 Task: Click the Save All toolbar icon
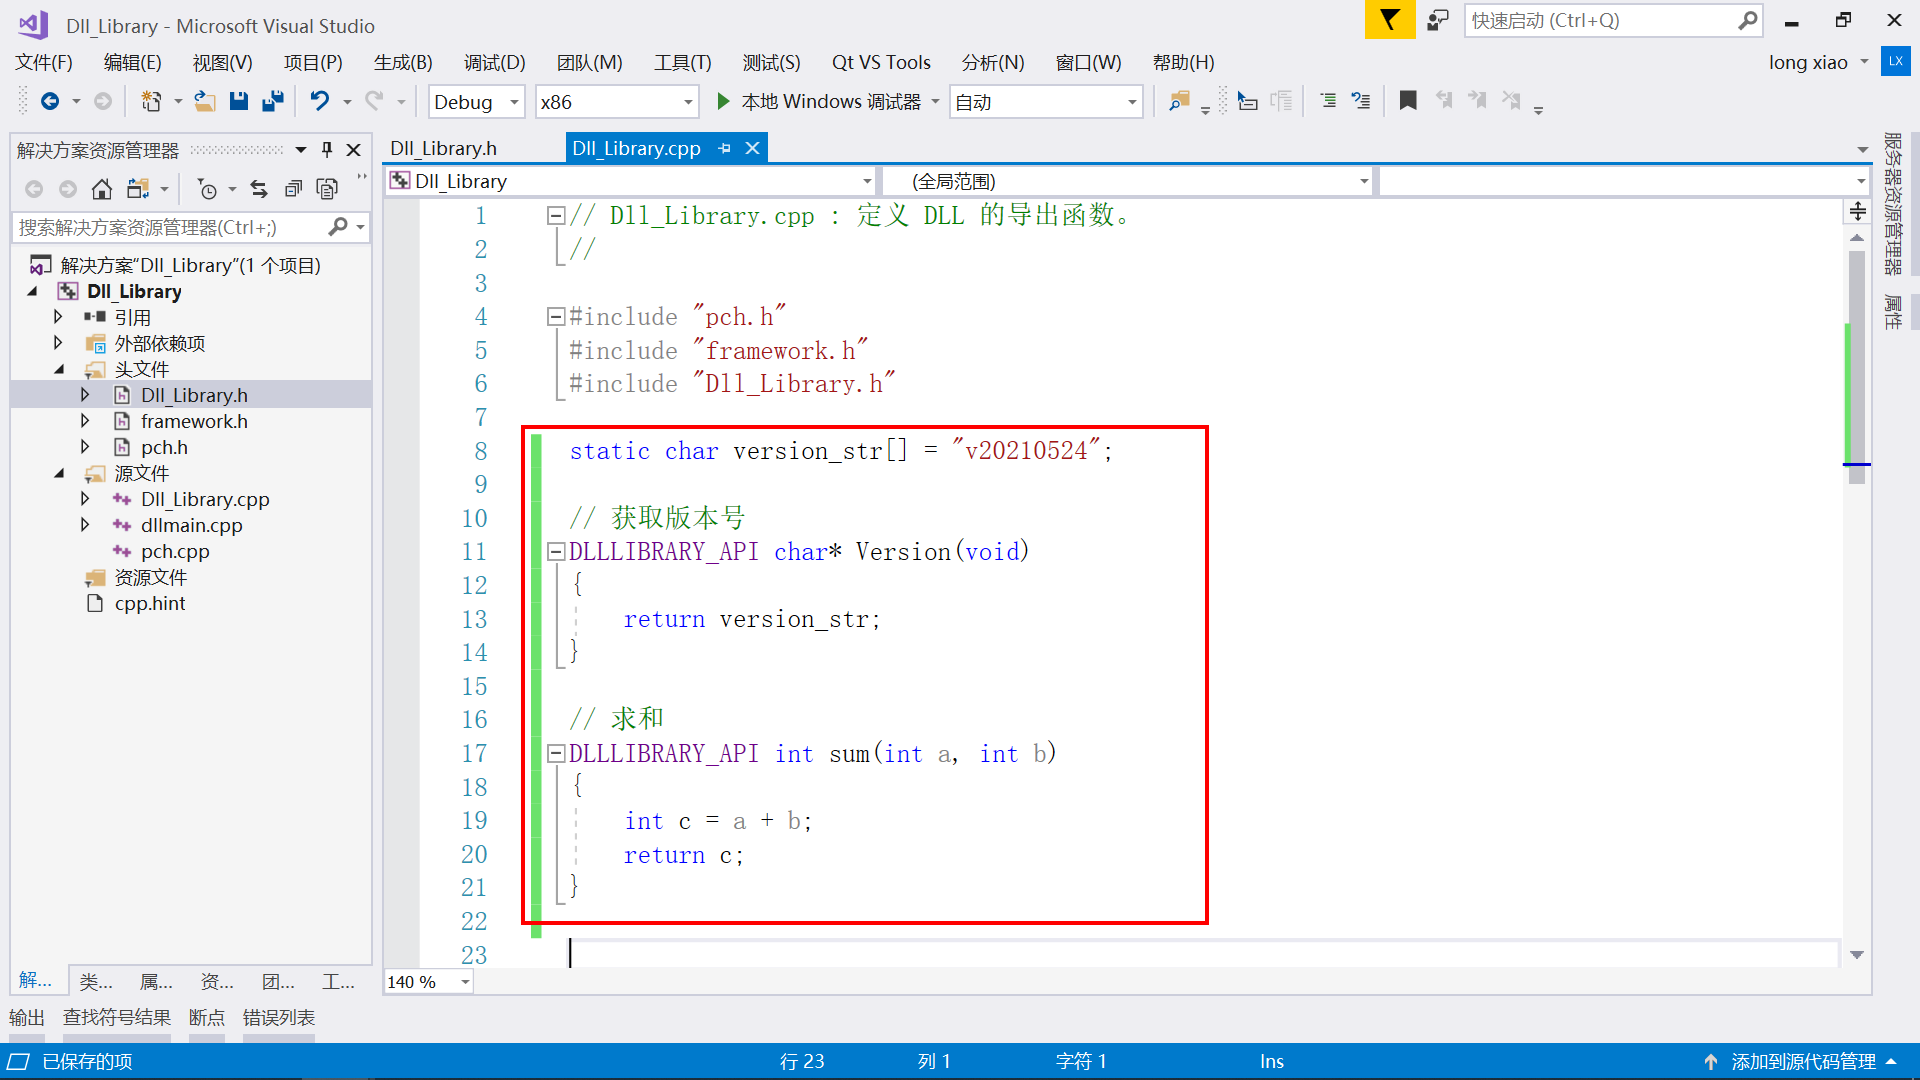click(x=272, y=101)
